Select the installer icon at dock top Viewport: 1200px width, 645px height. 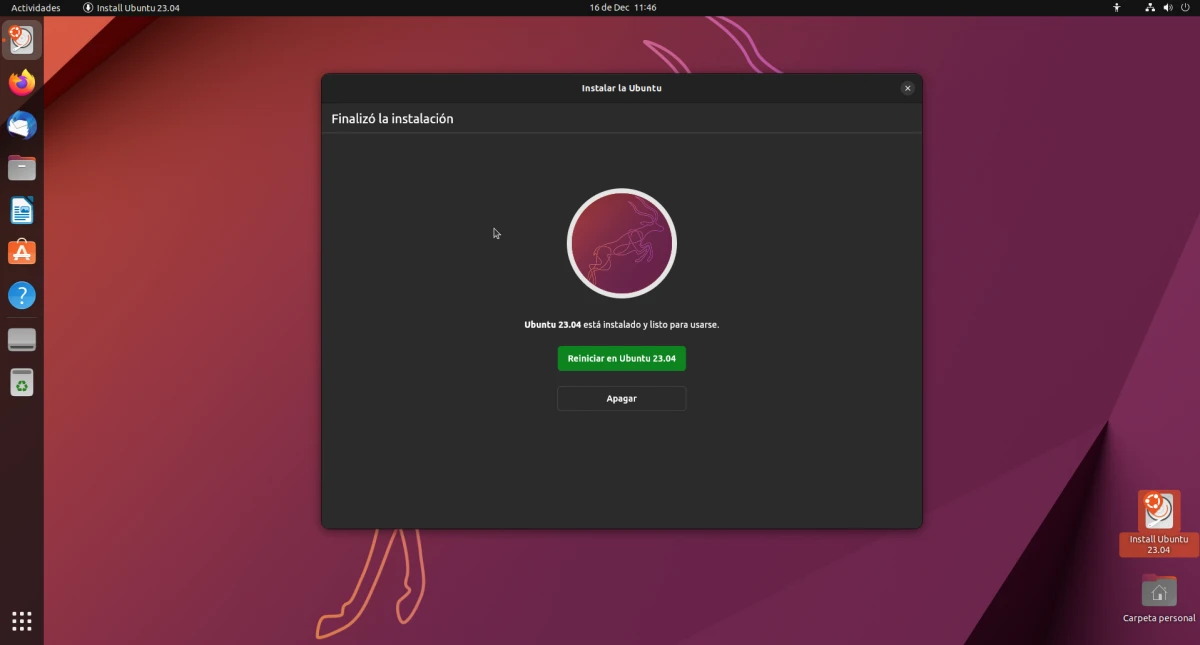pyautogui.click(x=22, y=40)
